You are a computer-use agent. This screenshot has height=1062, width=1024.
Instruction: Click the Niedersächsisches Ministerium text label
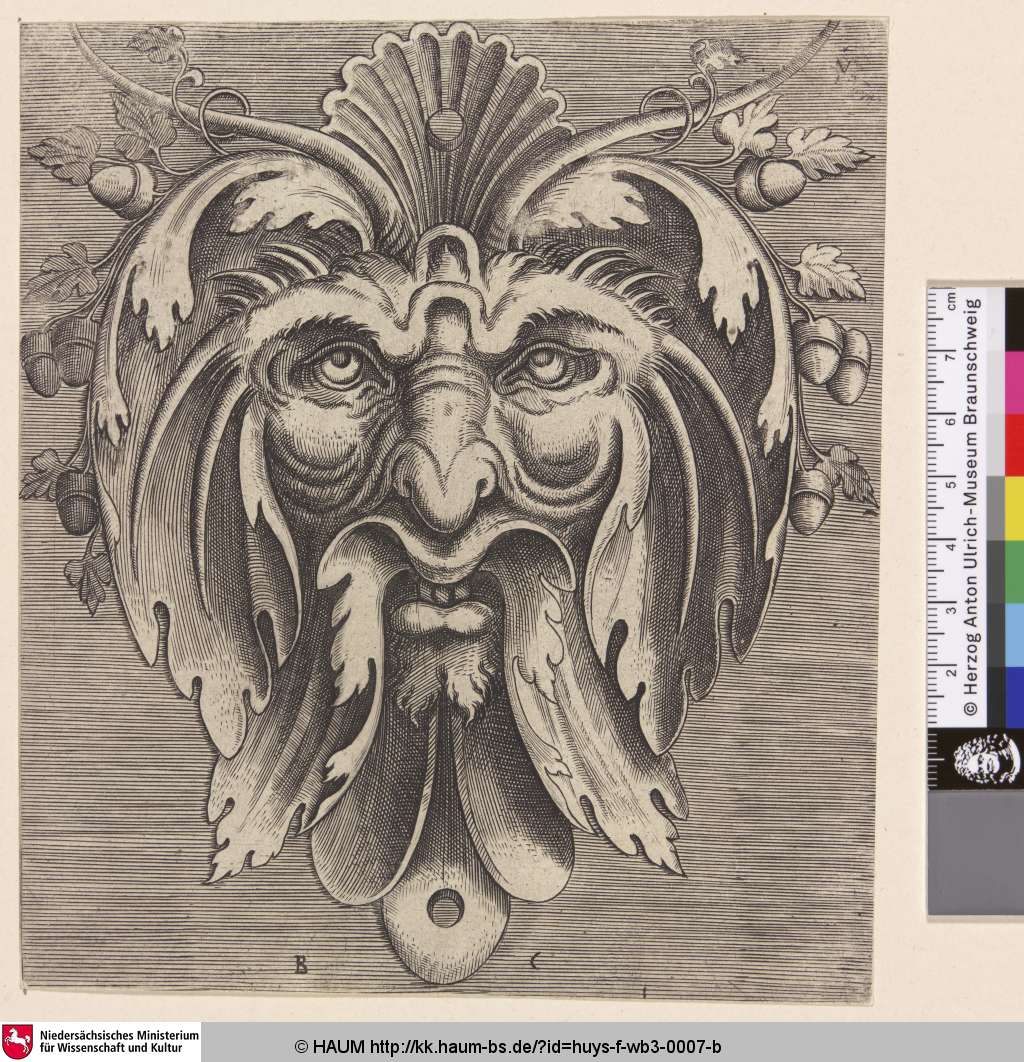tap(119, 1041)
